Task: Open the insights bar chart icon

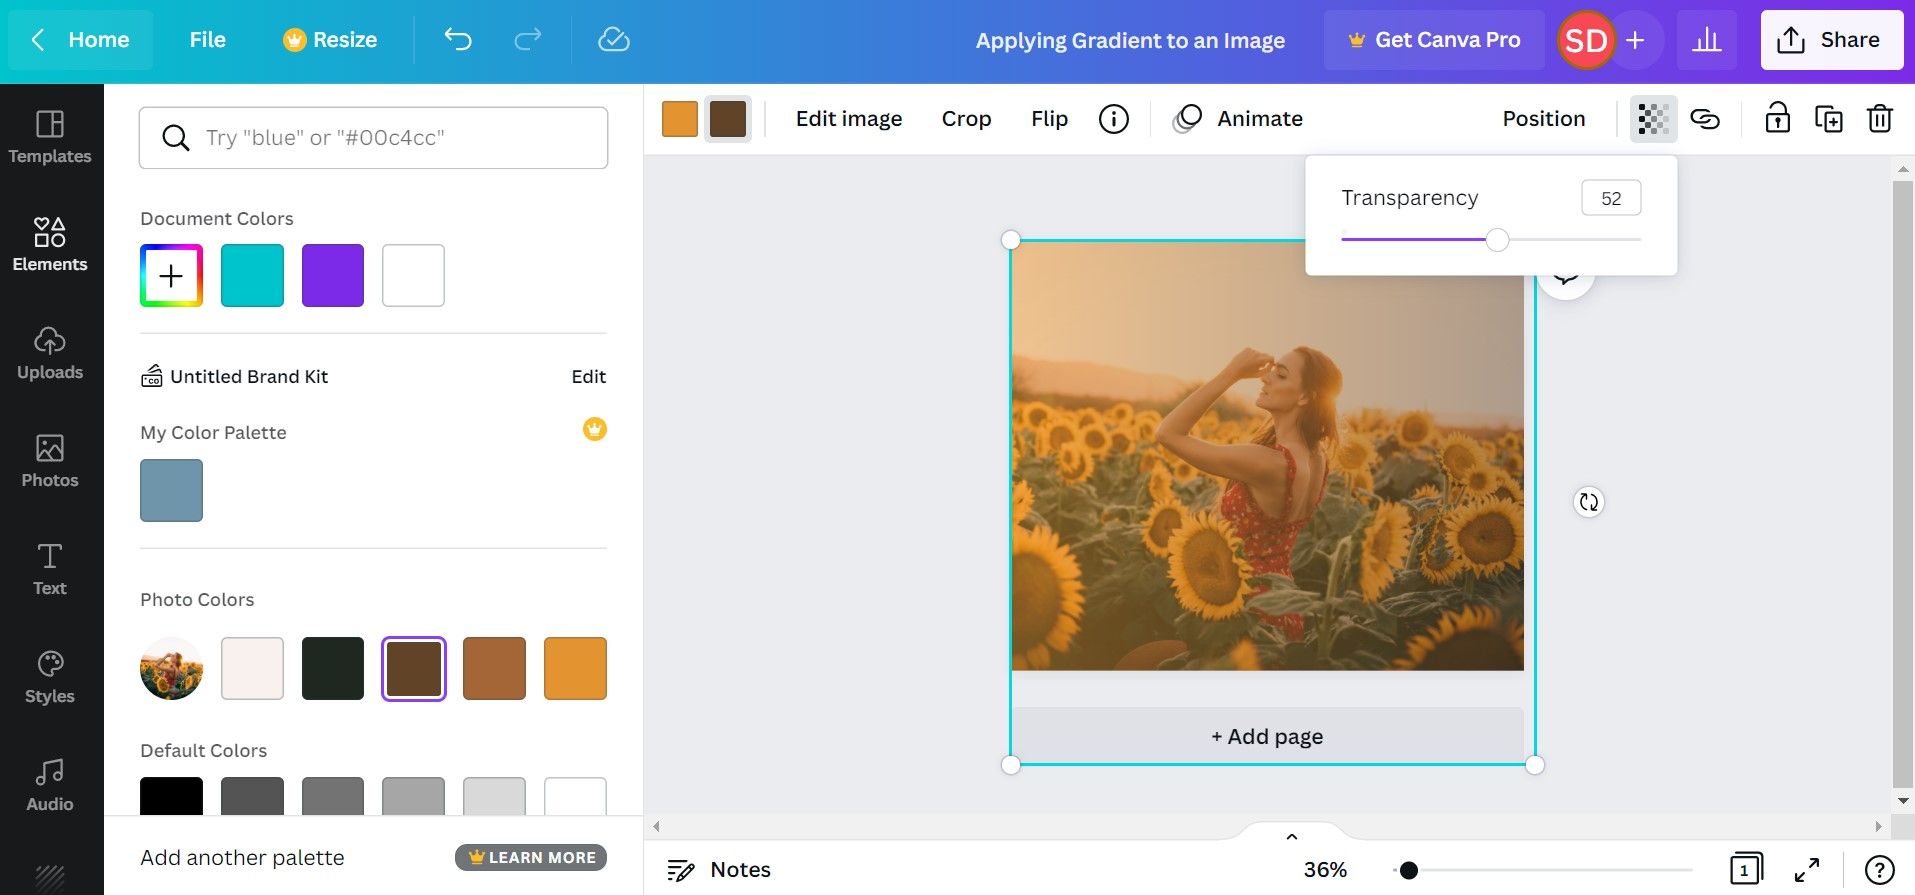Action: 1706,40
